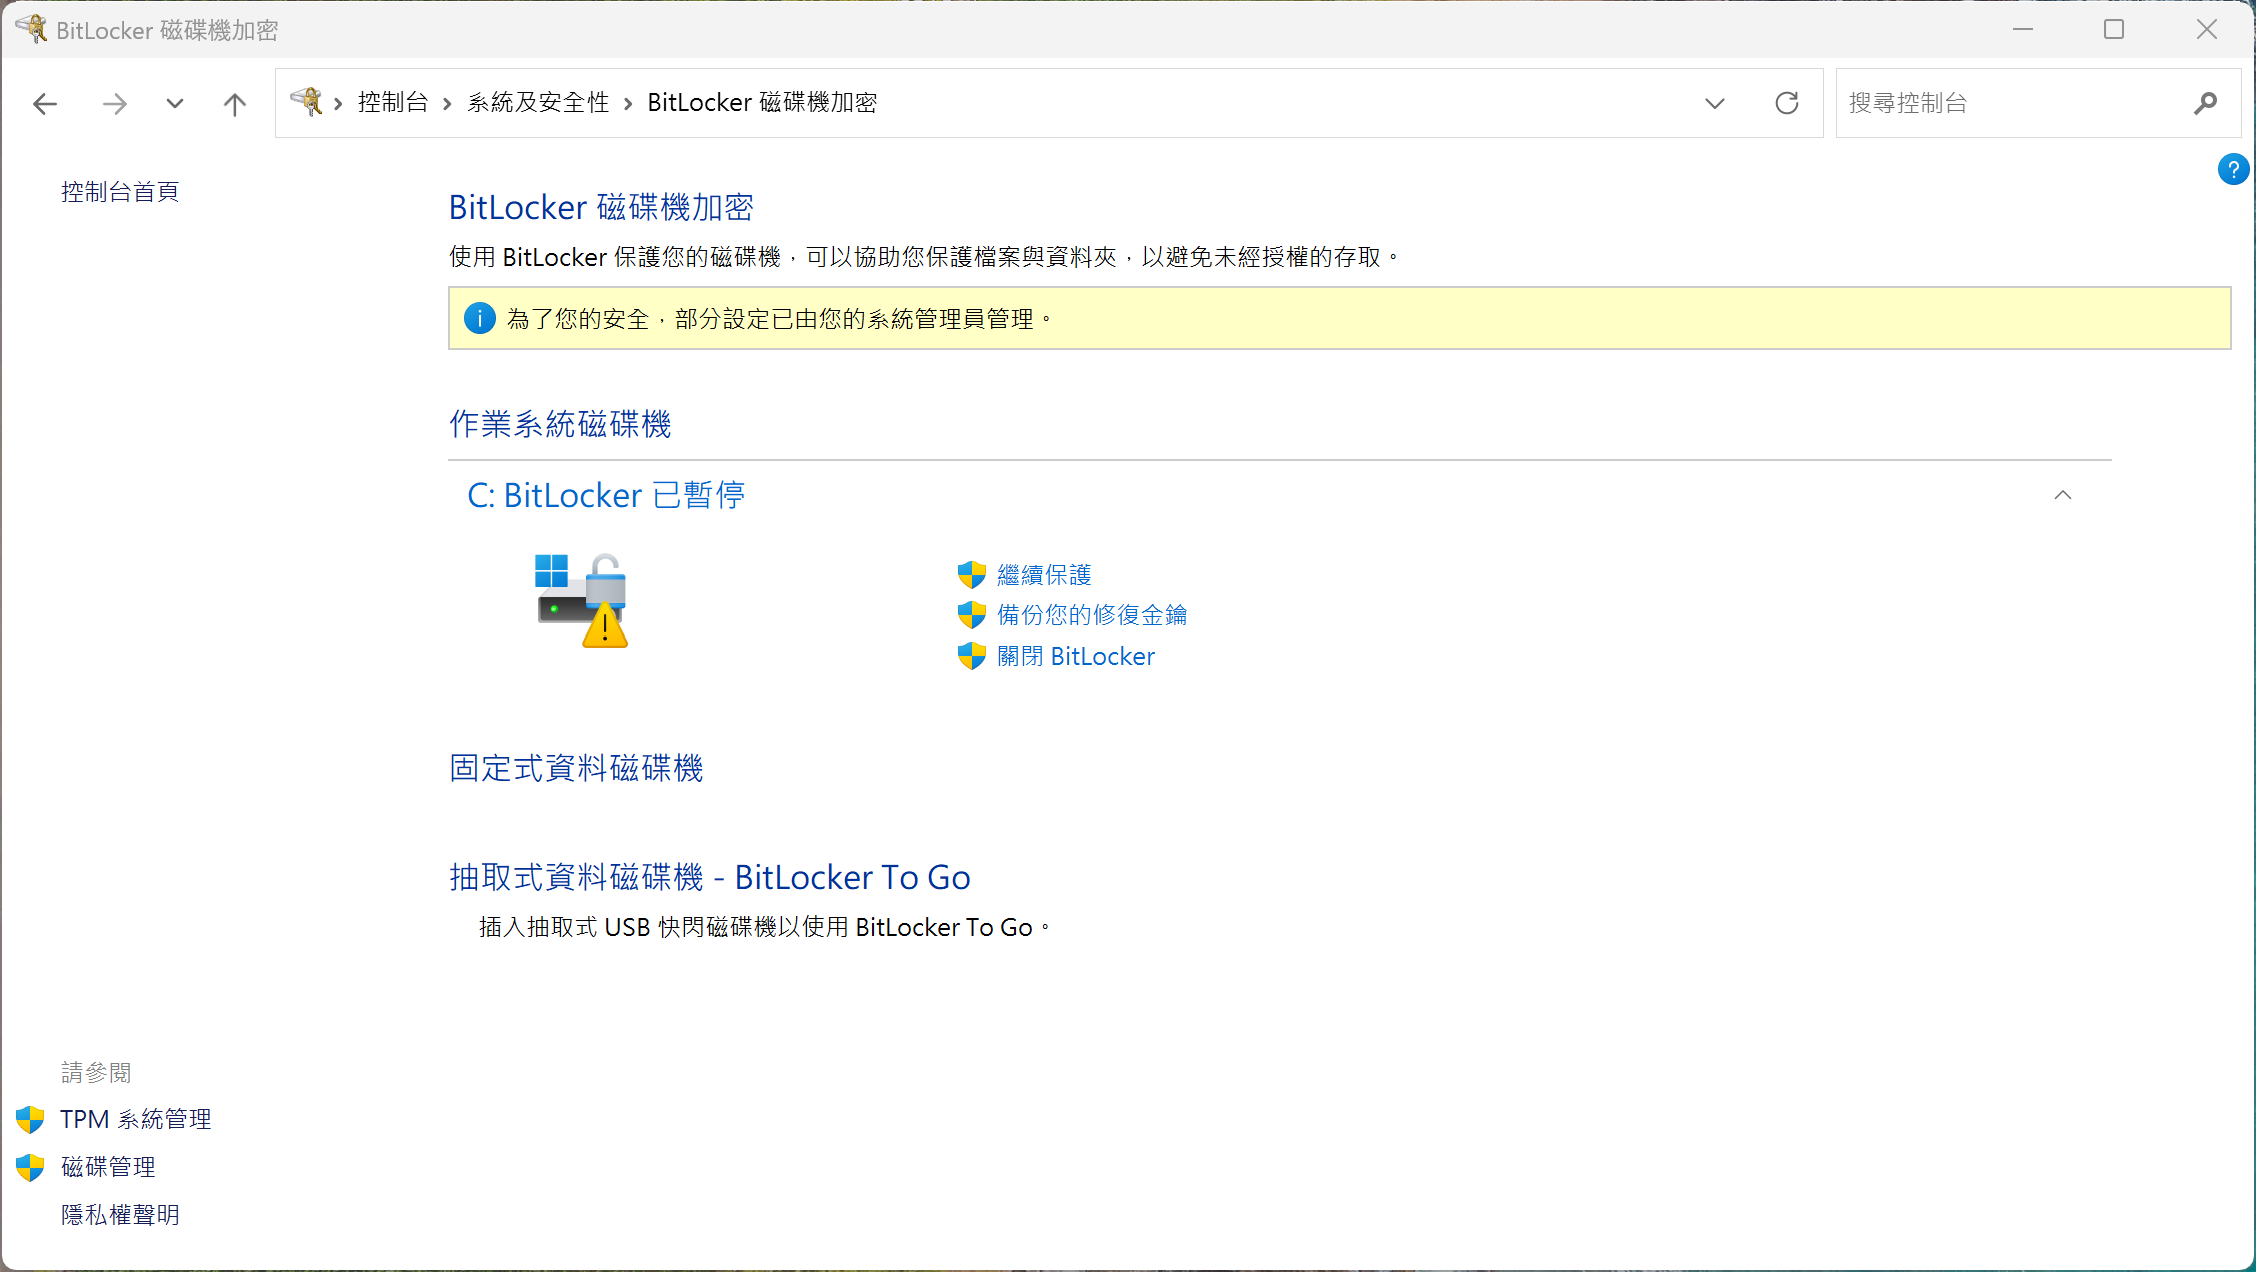This screenshot has height=1272, width=2256.
Task: Click 關閉 BitLocker link
Action: (1075, 656)
